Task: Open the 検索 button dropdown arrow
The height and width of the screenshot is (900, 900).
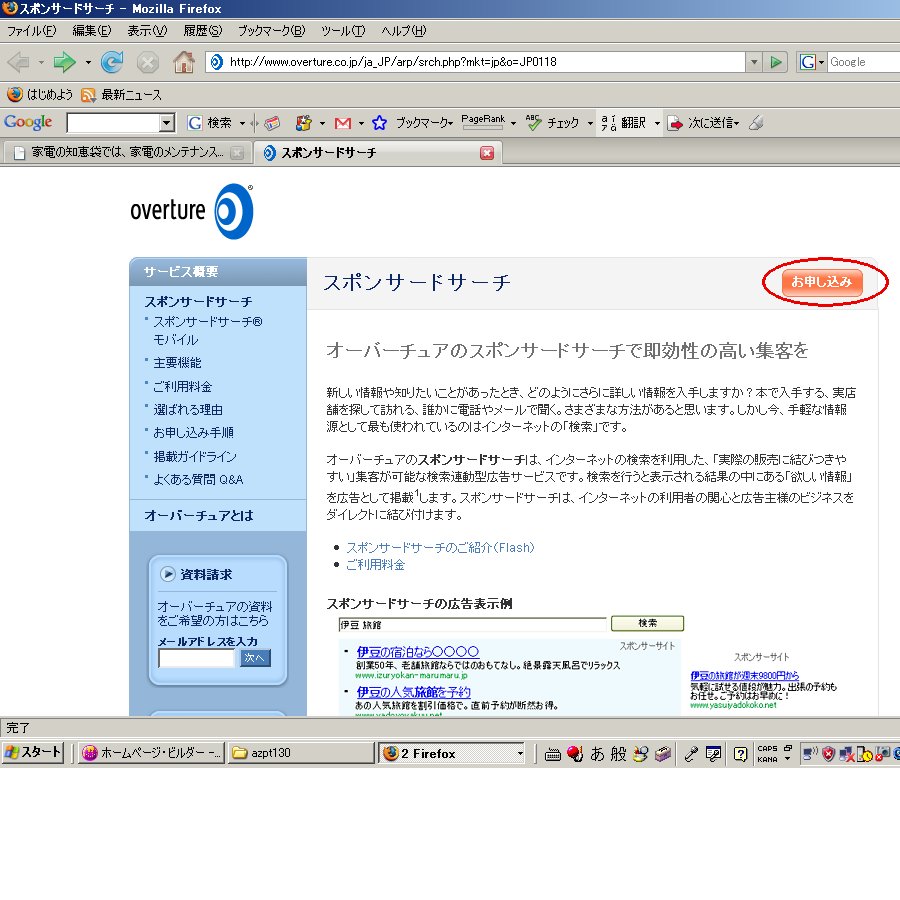Action: coord(242,123)
